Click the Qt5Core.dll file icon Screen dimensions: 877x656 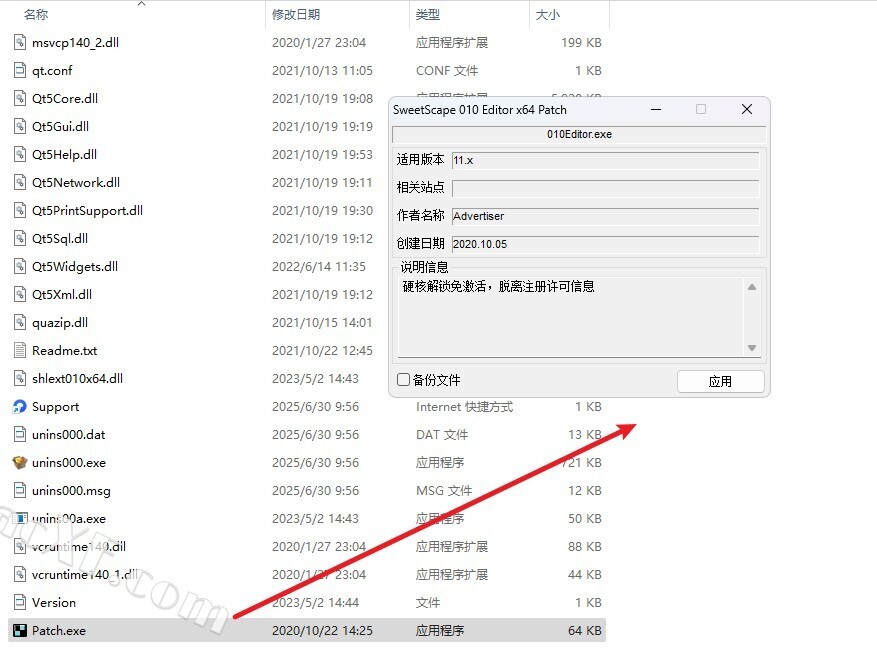[x=20, y=98]
